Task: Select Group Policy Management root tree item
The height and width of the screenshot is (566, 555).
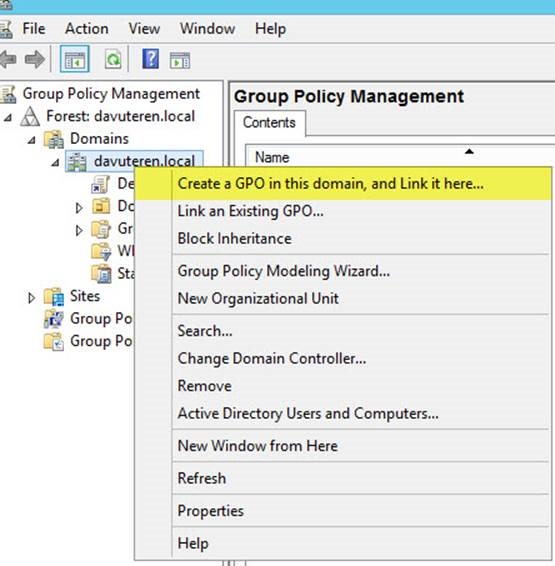Action: pos(111,94)
